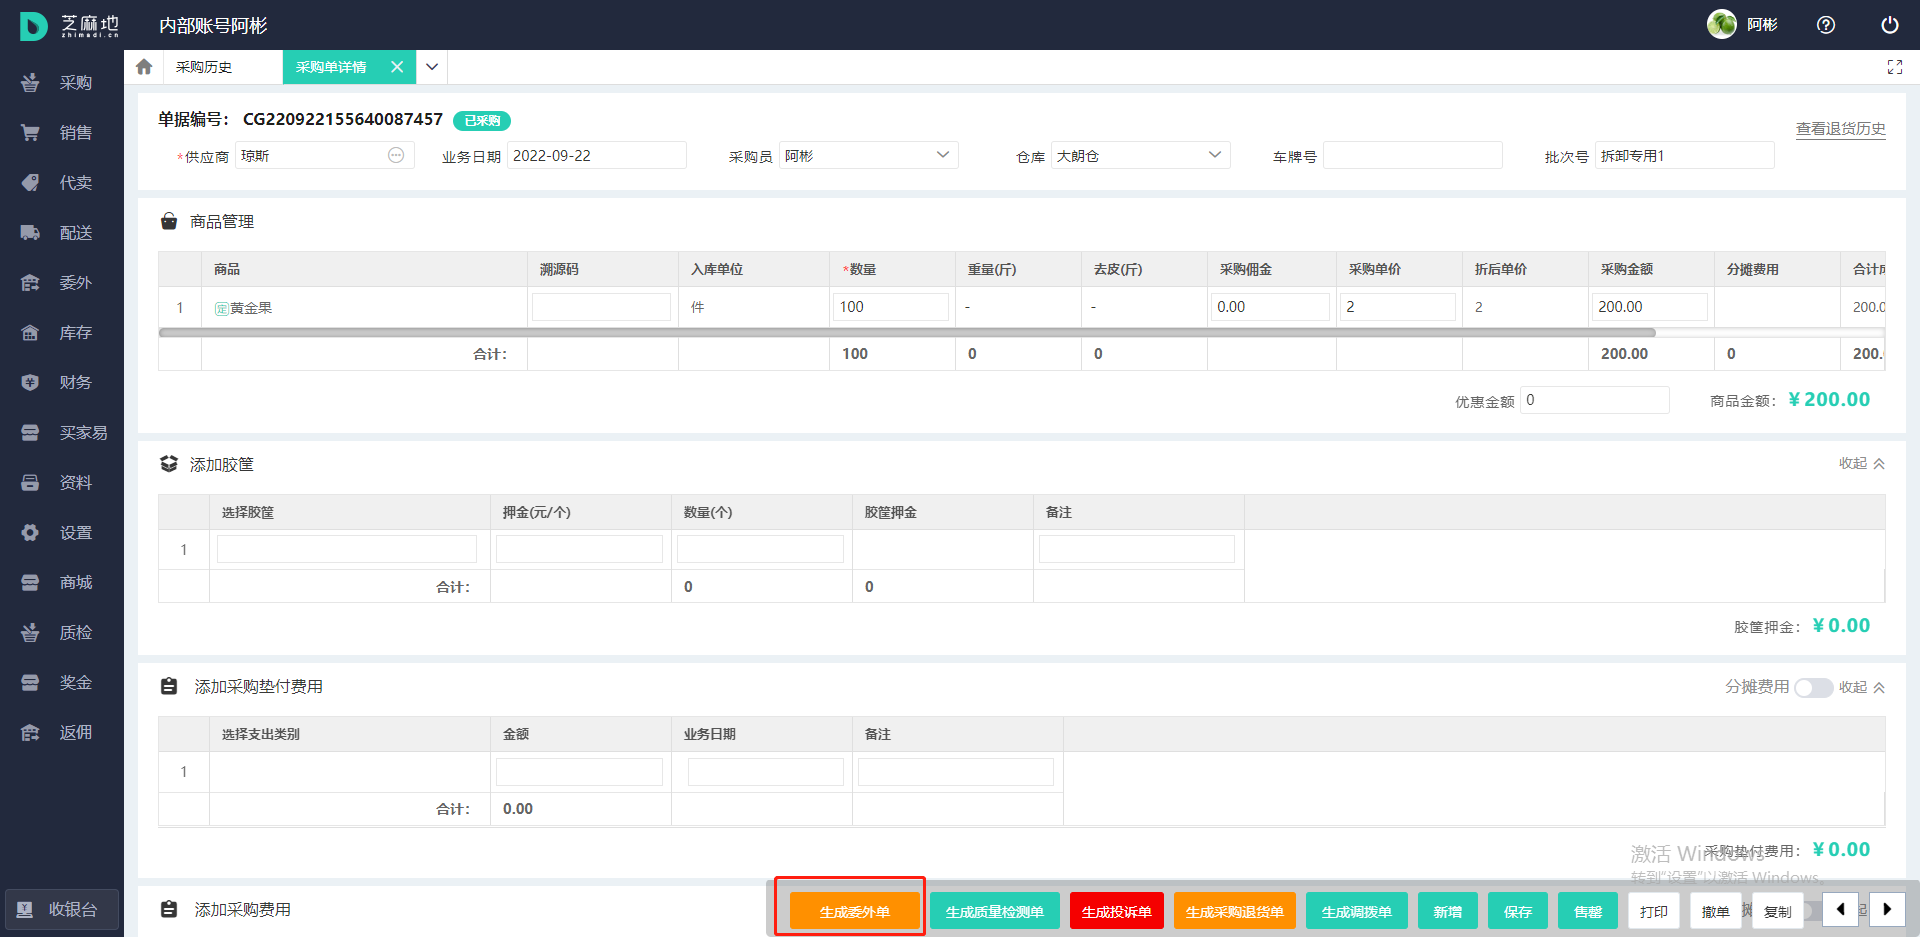The image size is (1920, 937).
Task: Click the help question mark icon
Action: click(1826, 25)
